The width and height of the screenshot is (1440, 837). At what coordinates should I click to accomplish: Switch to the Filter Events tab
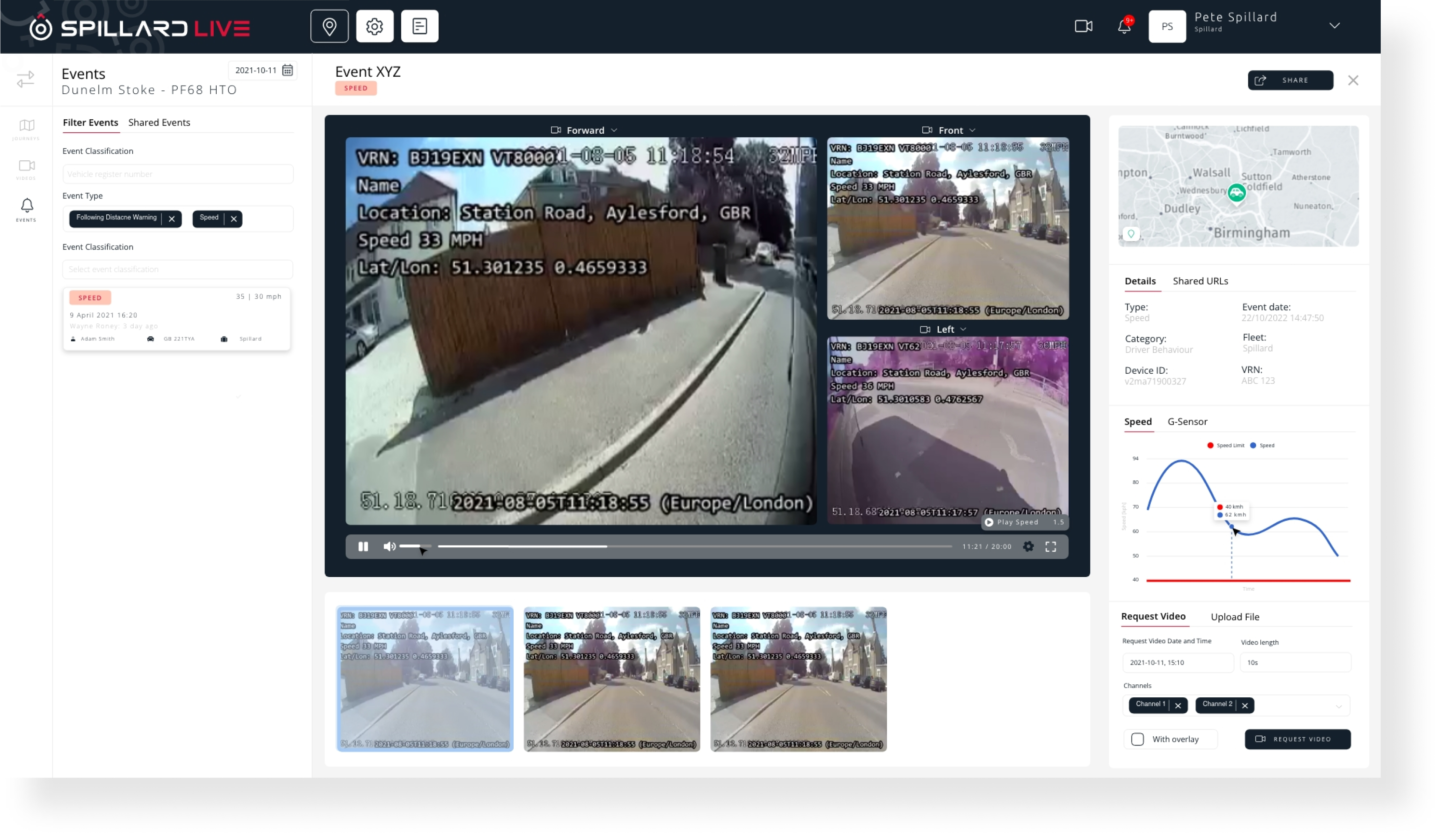coord(90,122)
